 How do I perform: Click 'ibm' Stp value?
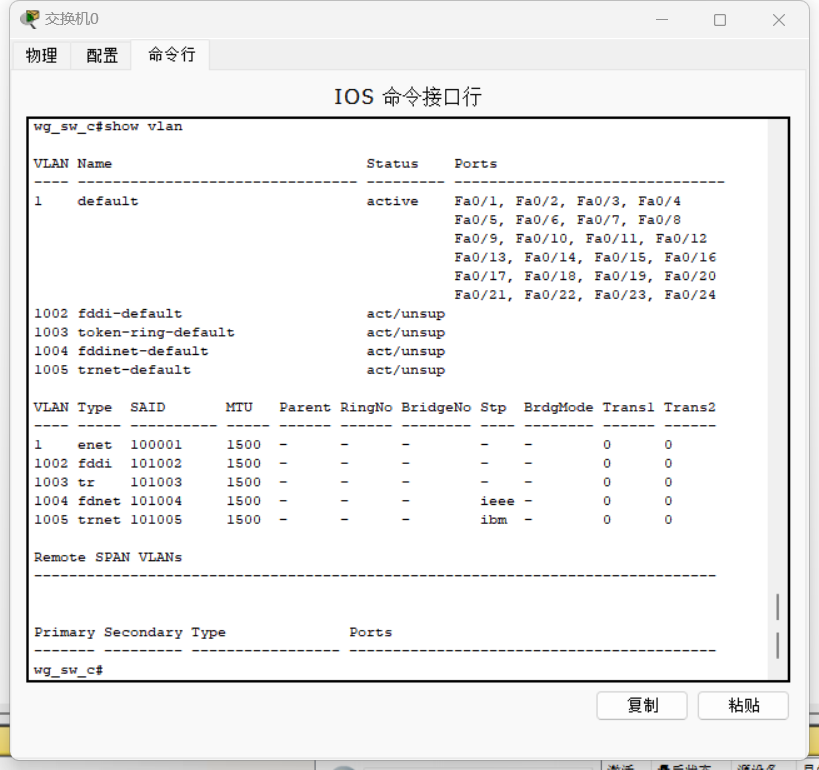click(494, 520)
